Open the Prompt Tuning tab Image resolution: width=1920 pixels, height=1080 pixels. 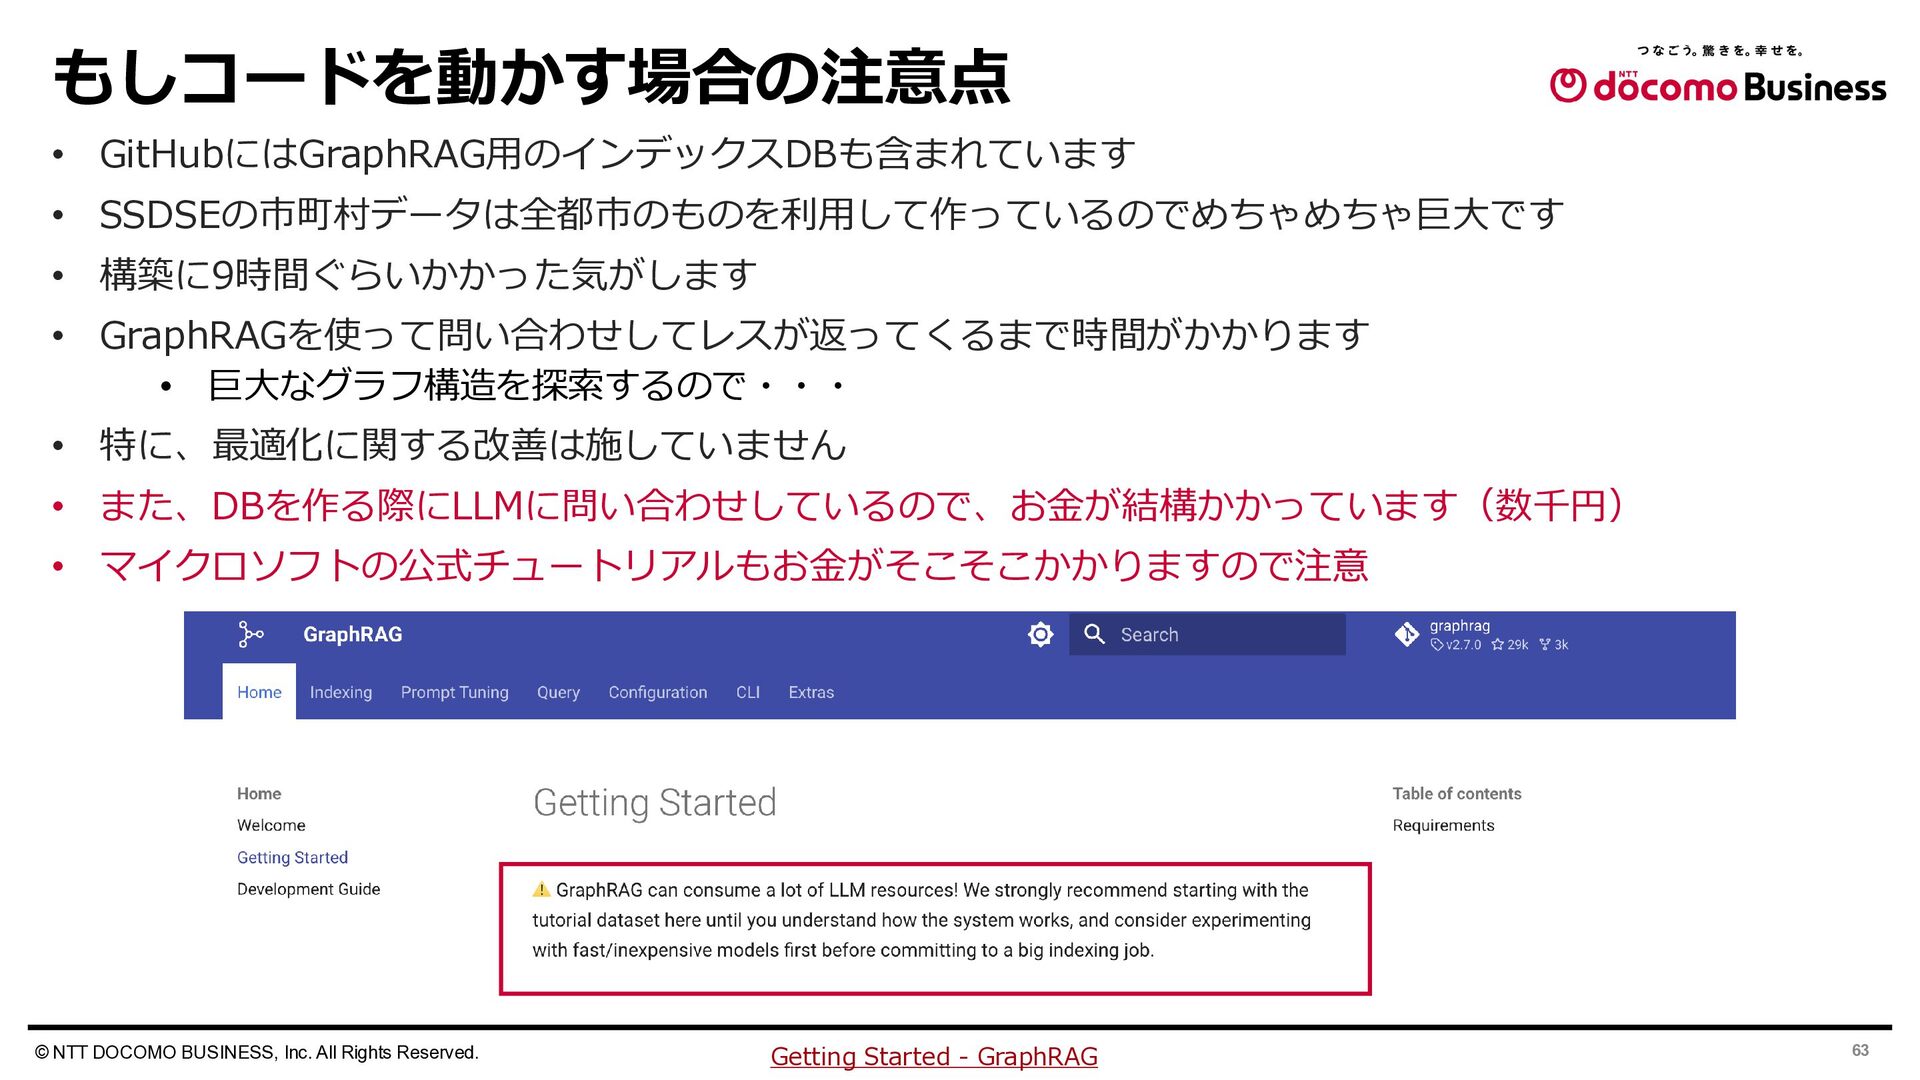click(454, 692)
